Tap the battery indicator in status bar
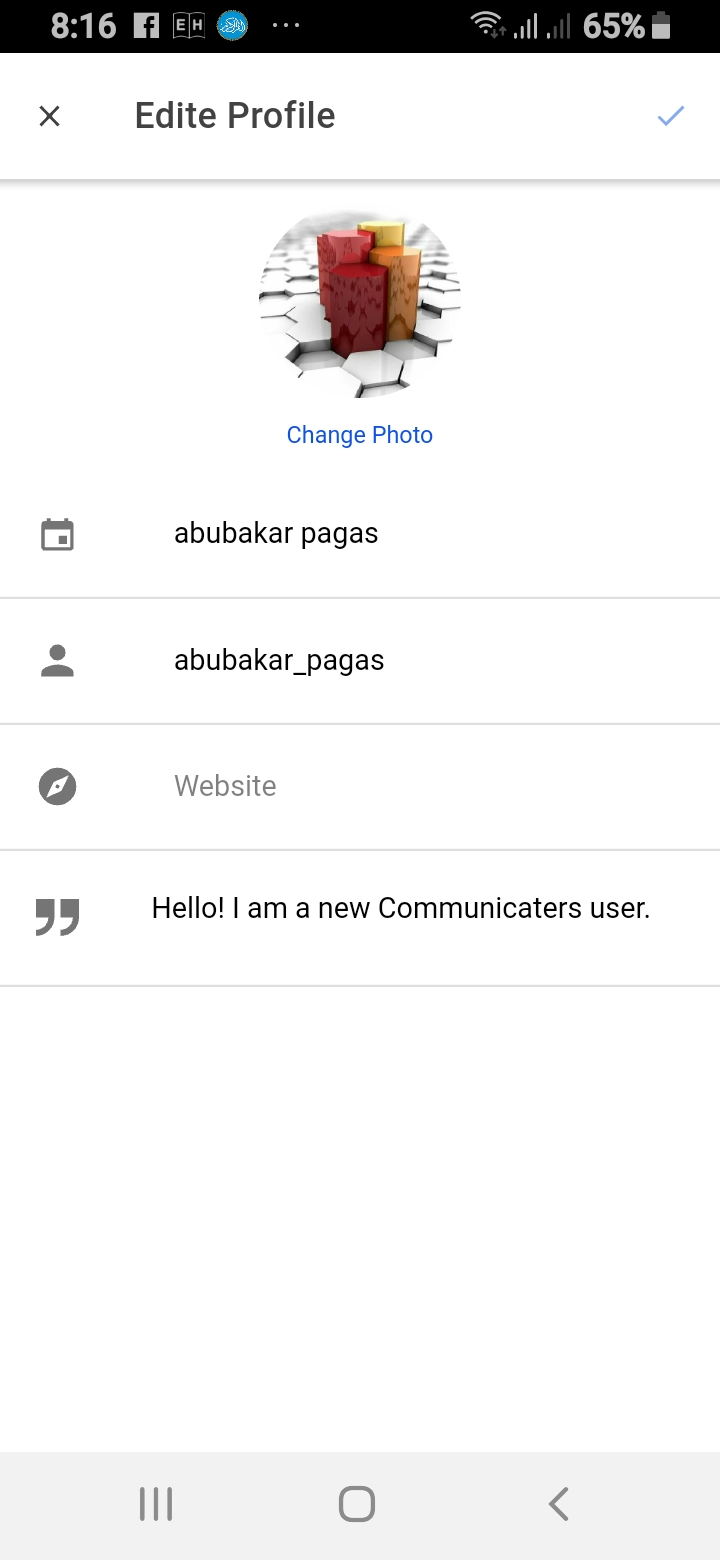The image size is (720, 1560). point(660,26)
